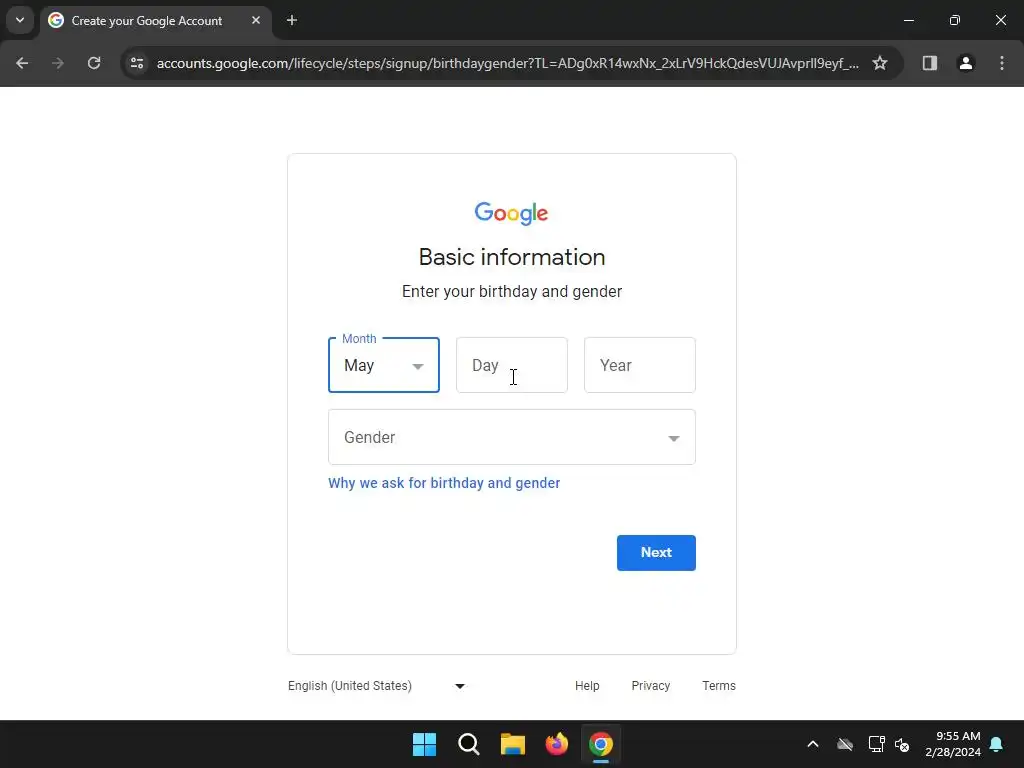This screenshot has width=1024, height=768.
Task: Open the tab search dropdown arrow
Action: [20, 20]
